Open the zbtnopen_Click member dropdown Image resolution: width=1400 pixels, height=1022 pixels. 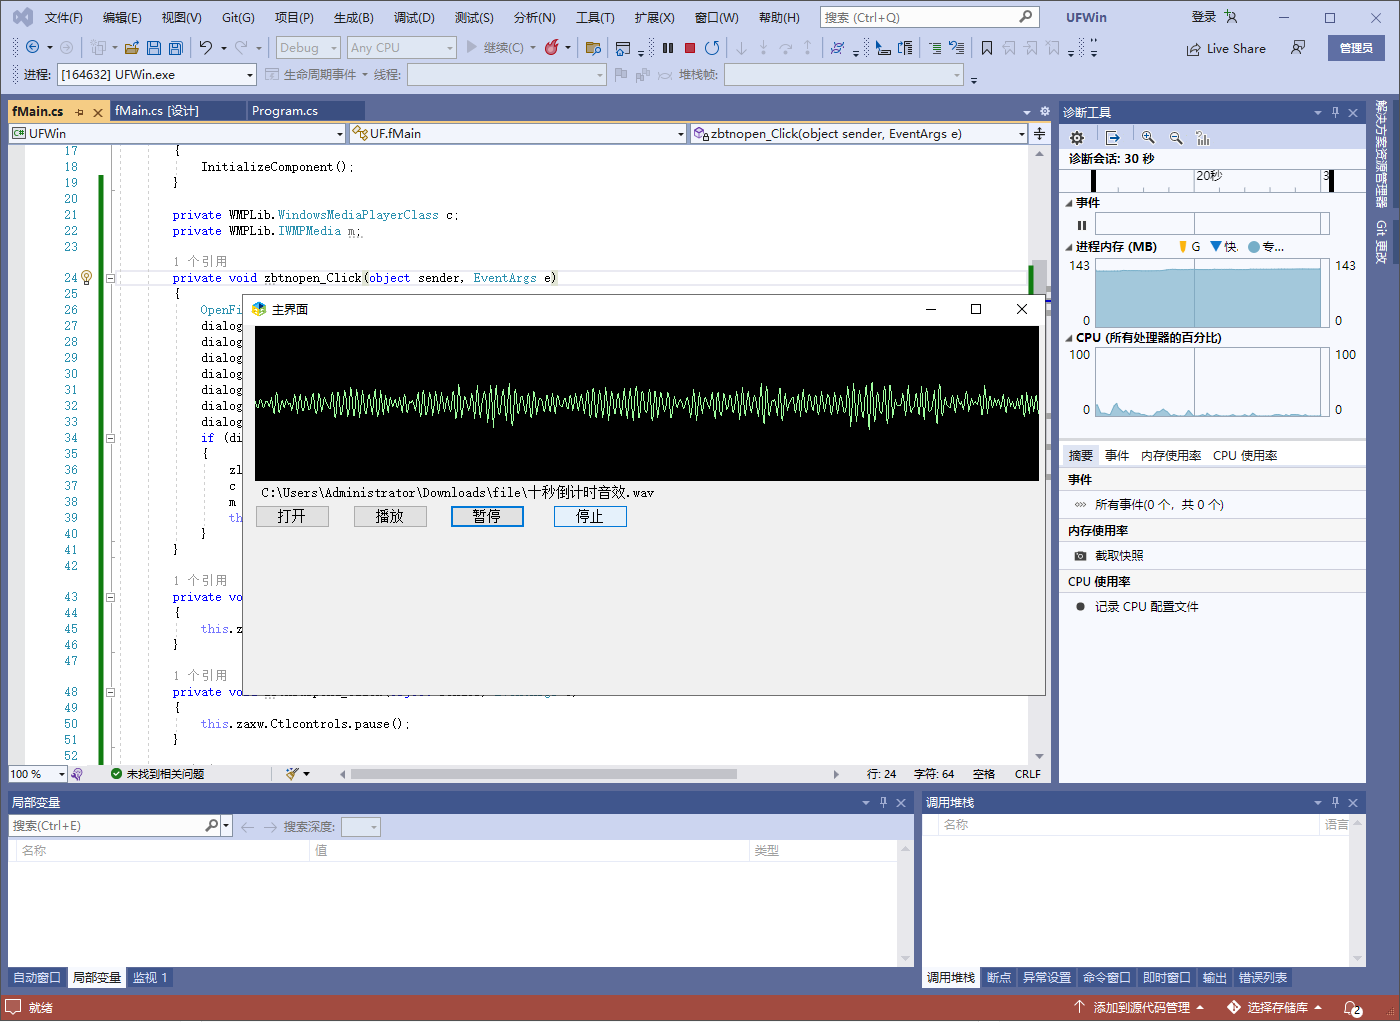pos(860,133)
